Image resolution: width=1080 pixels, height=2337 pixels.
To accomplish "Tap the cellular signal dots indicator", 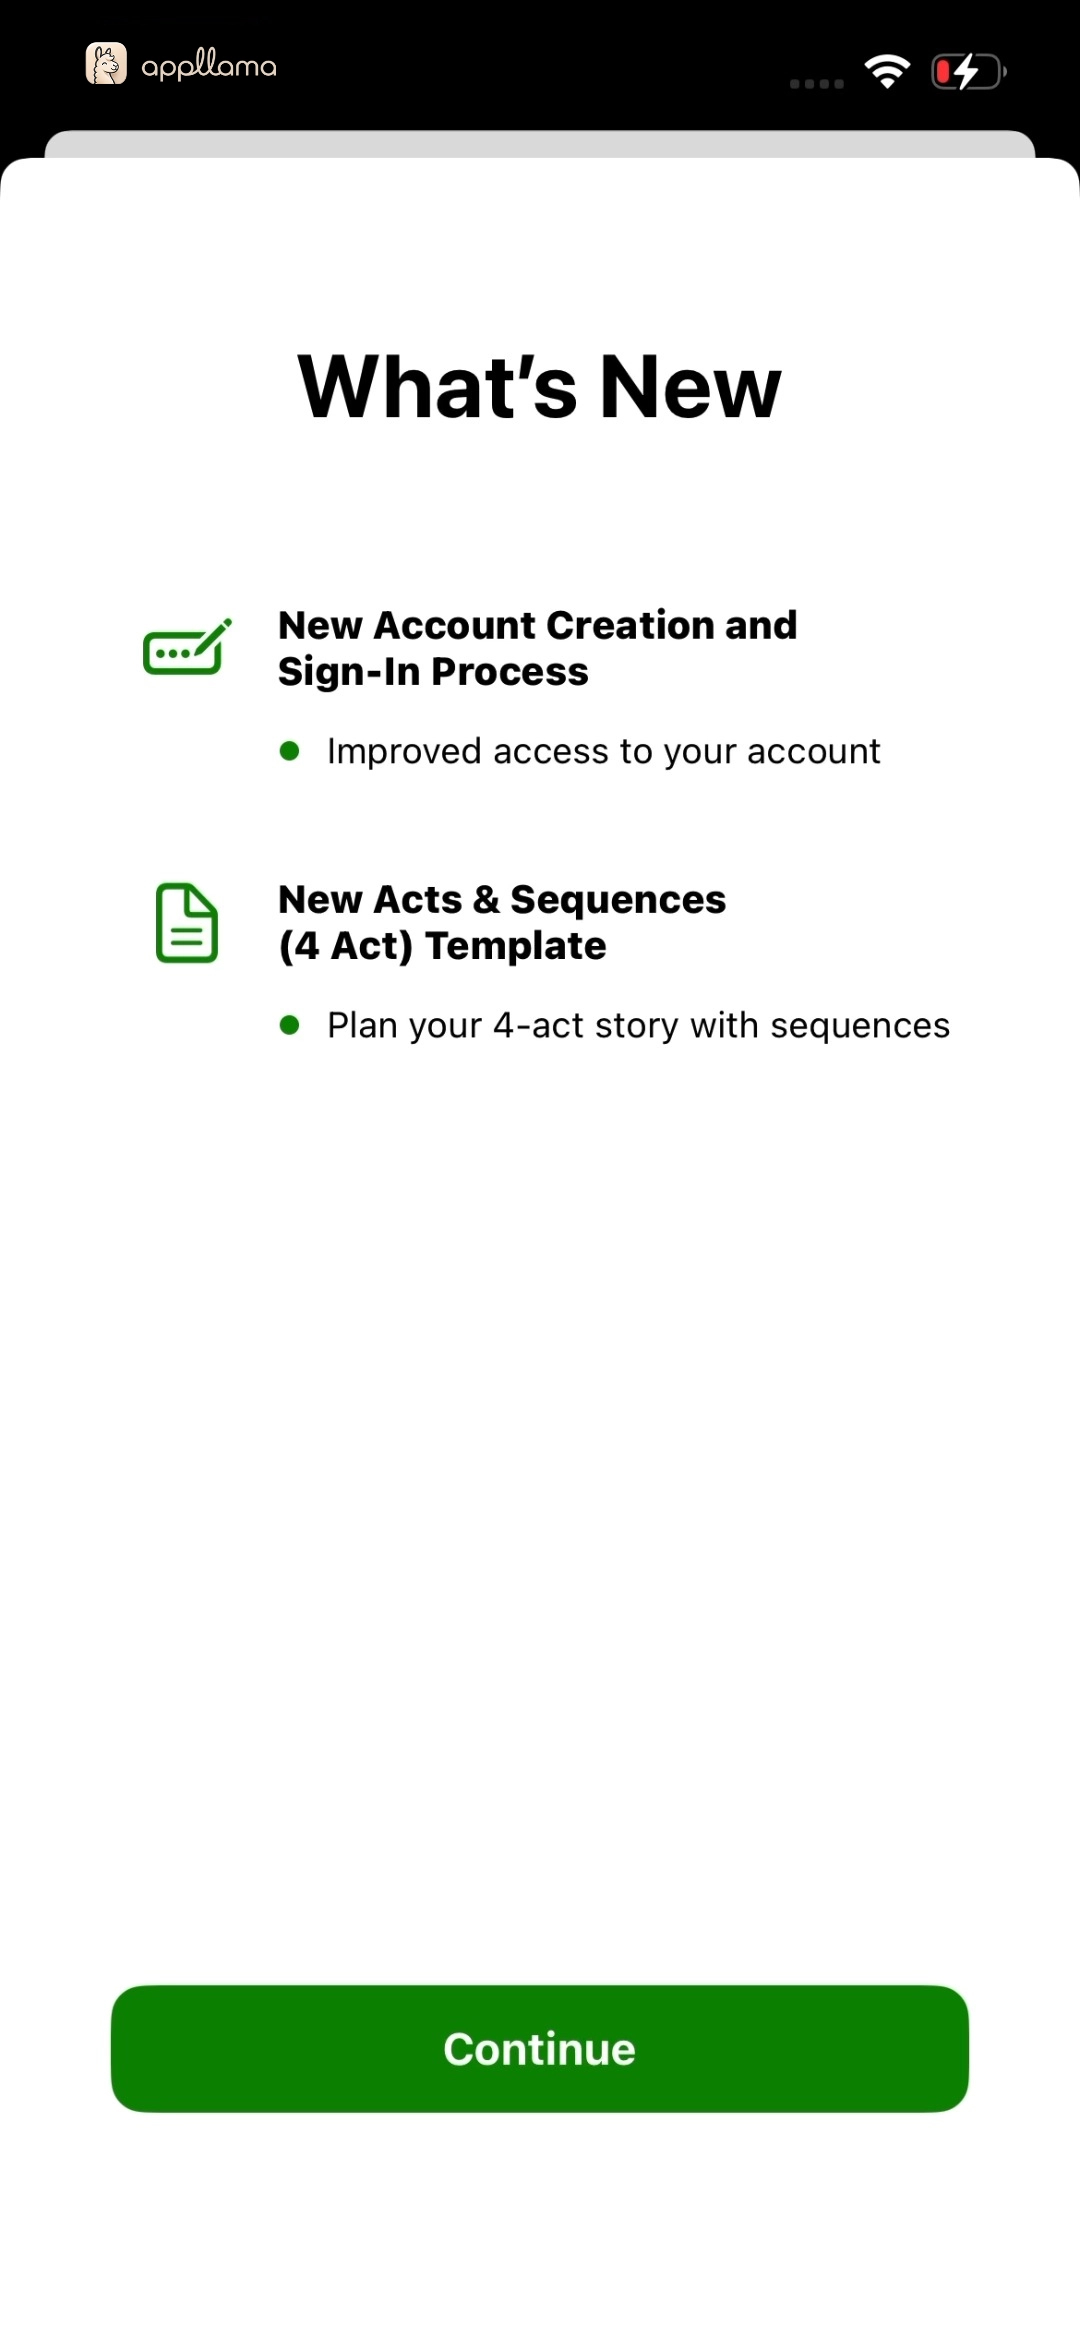I will coord(817,84).
